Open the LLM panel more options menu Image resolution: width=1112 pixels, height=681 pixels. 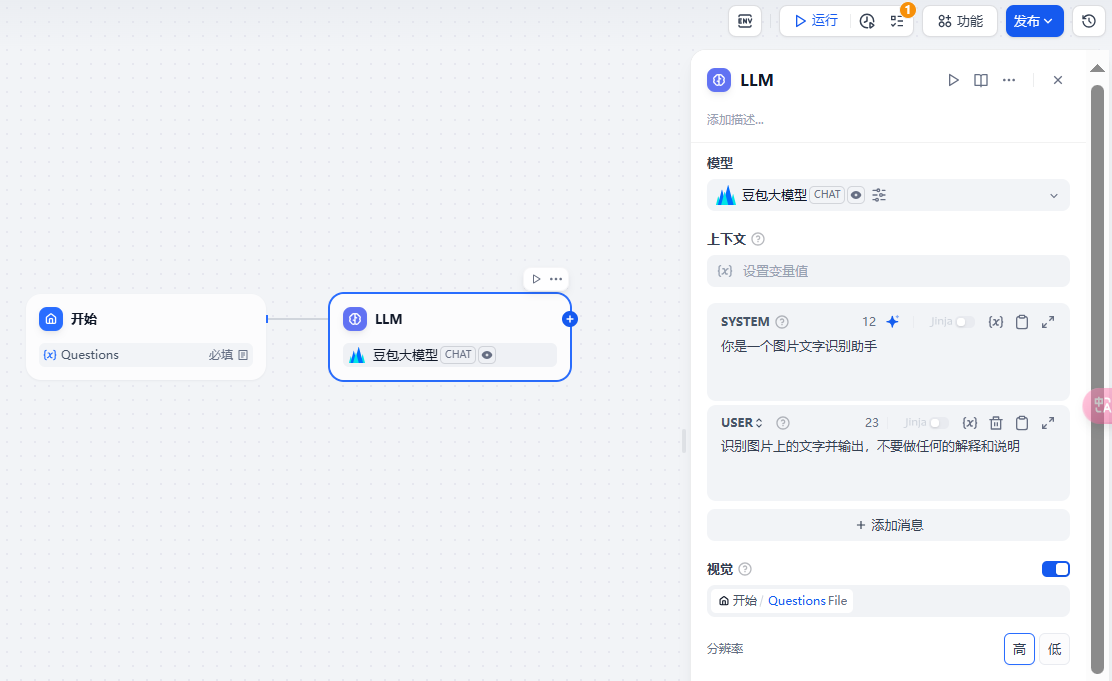point(1009,80)
